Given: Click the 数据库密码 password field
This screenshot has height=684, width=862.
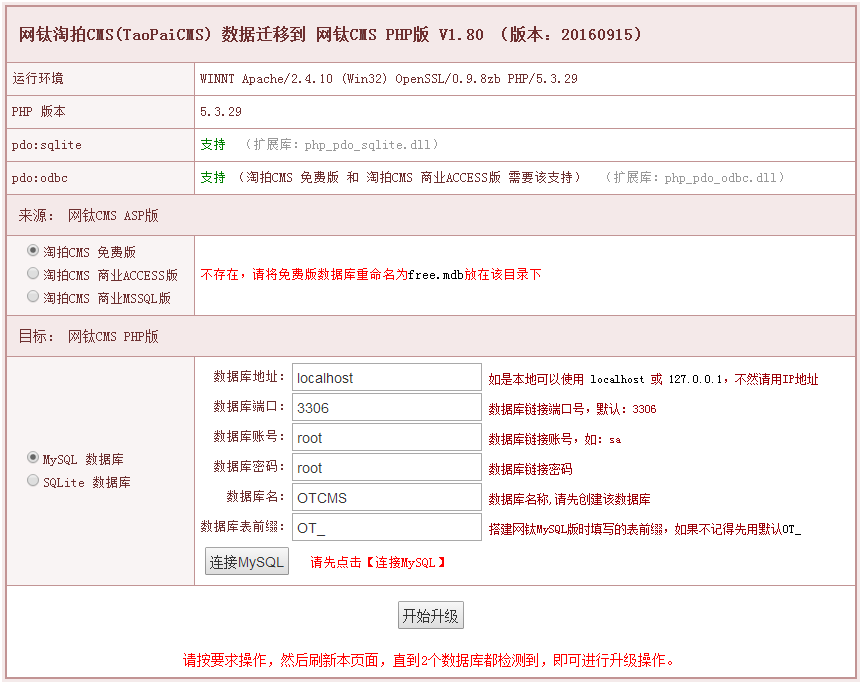Looking at the screenshot, I should [385, 467].
